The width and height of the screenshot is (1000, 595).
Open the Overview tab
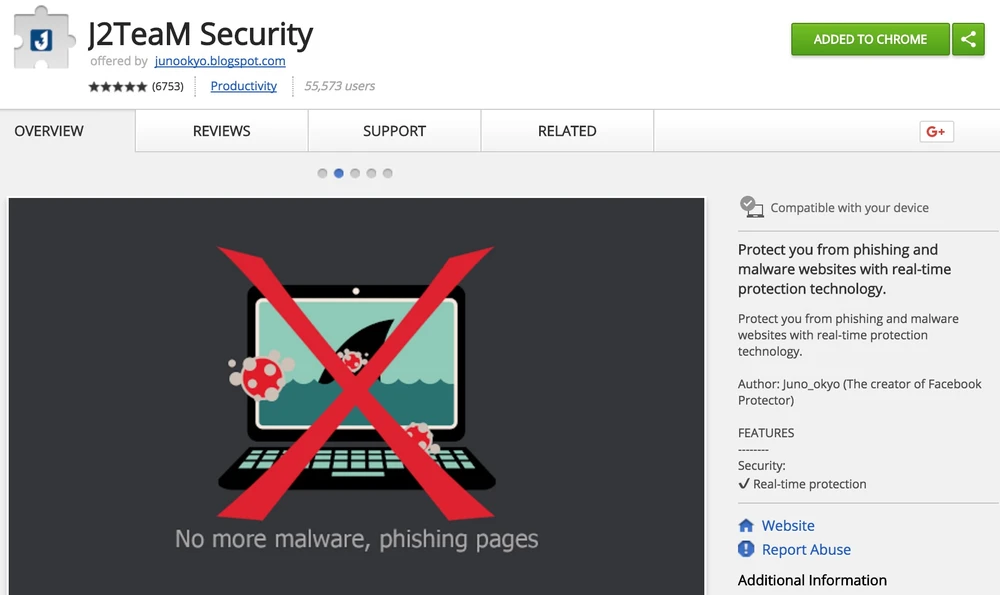point(49,131)
